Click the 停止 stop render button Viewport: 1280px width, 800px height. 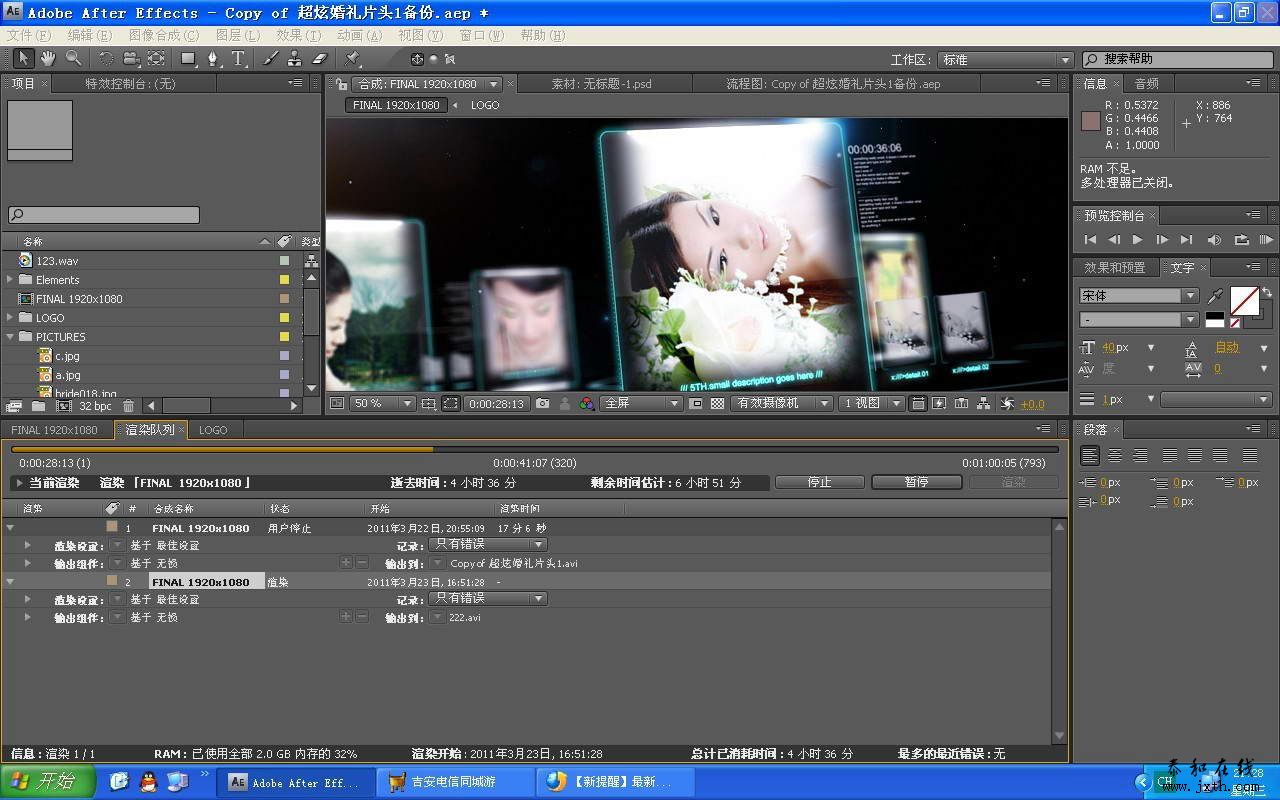[x=819, y=482]
